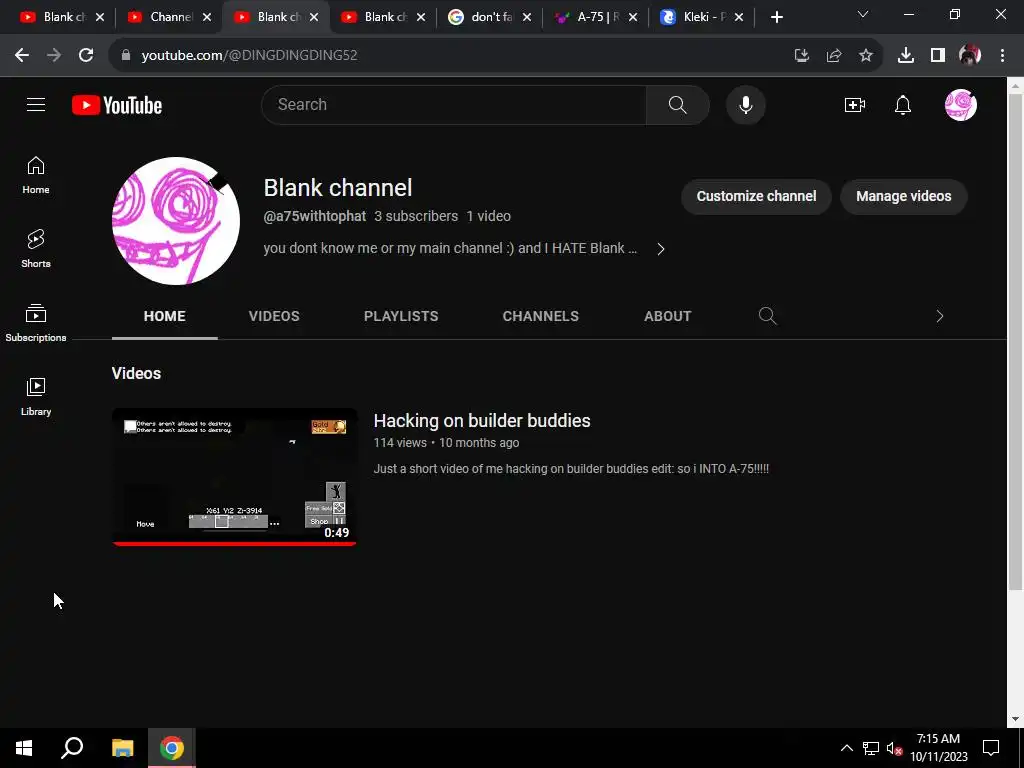Open File Explorer from taskbar

tap(122, 748)
